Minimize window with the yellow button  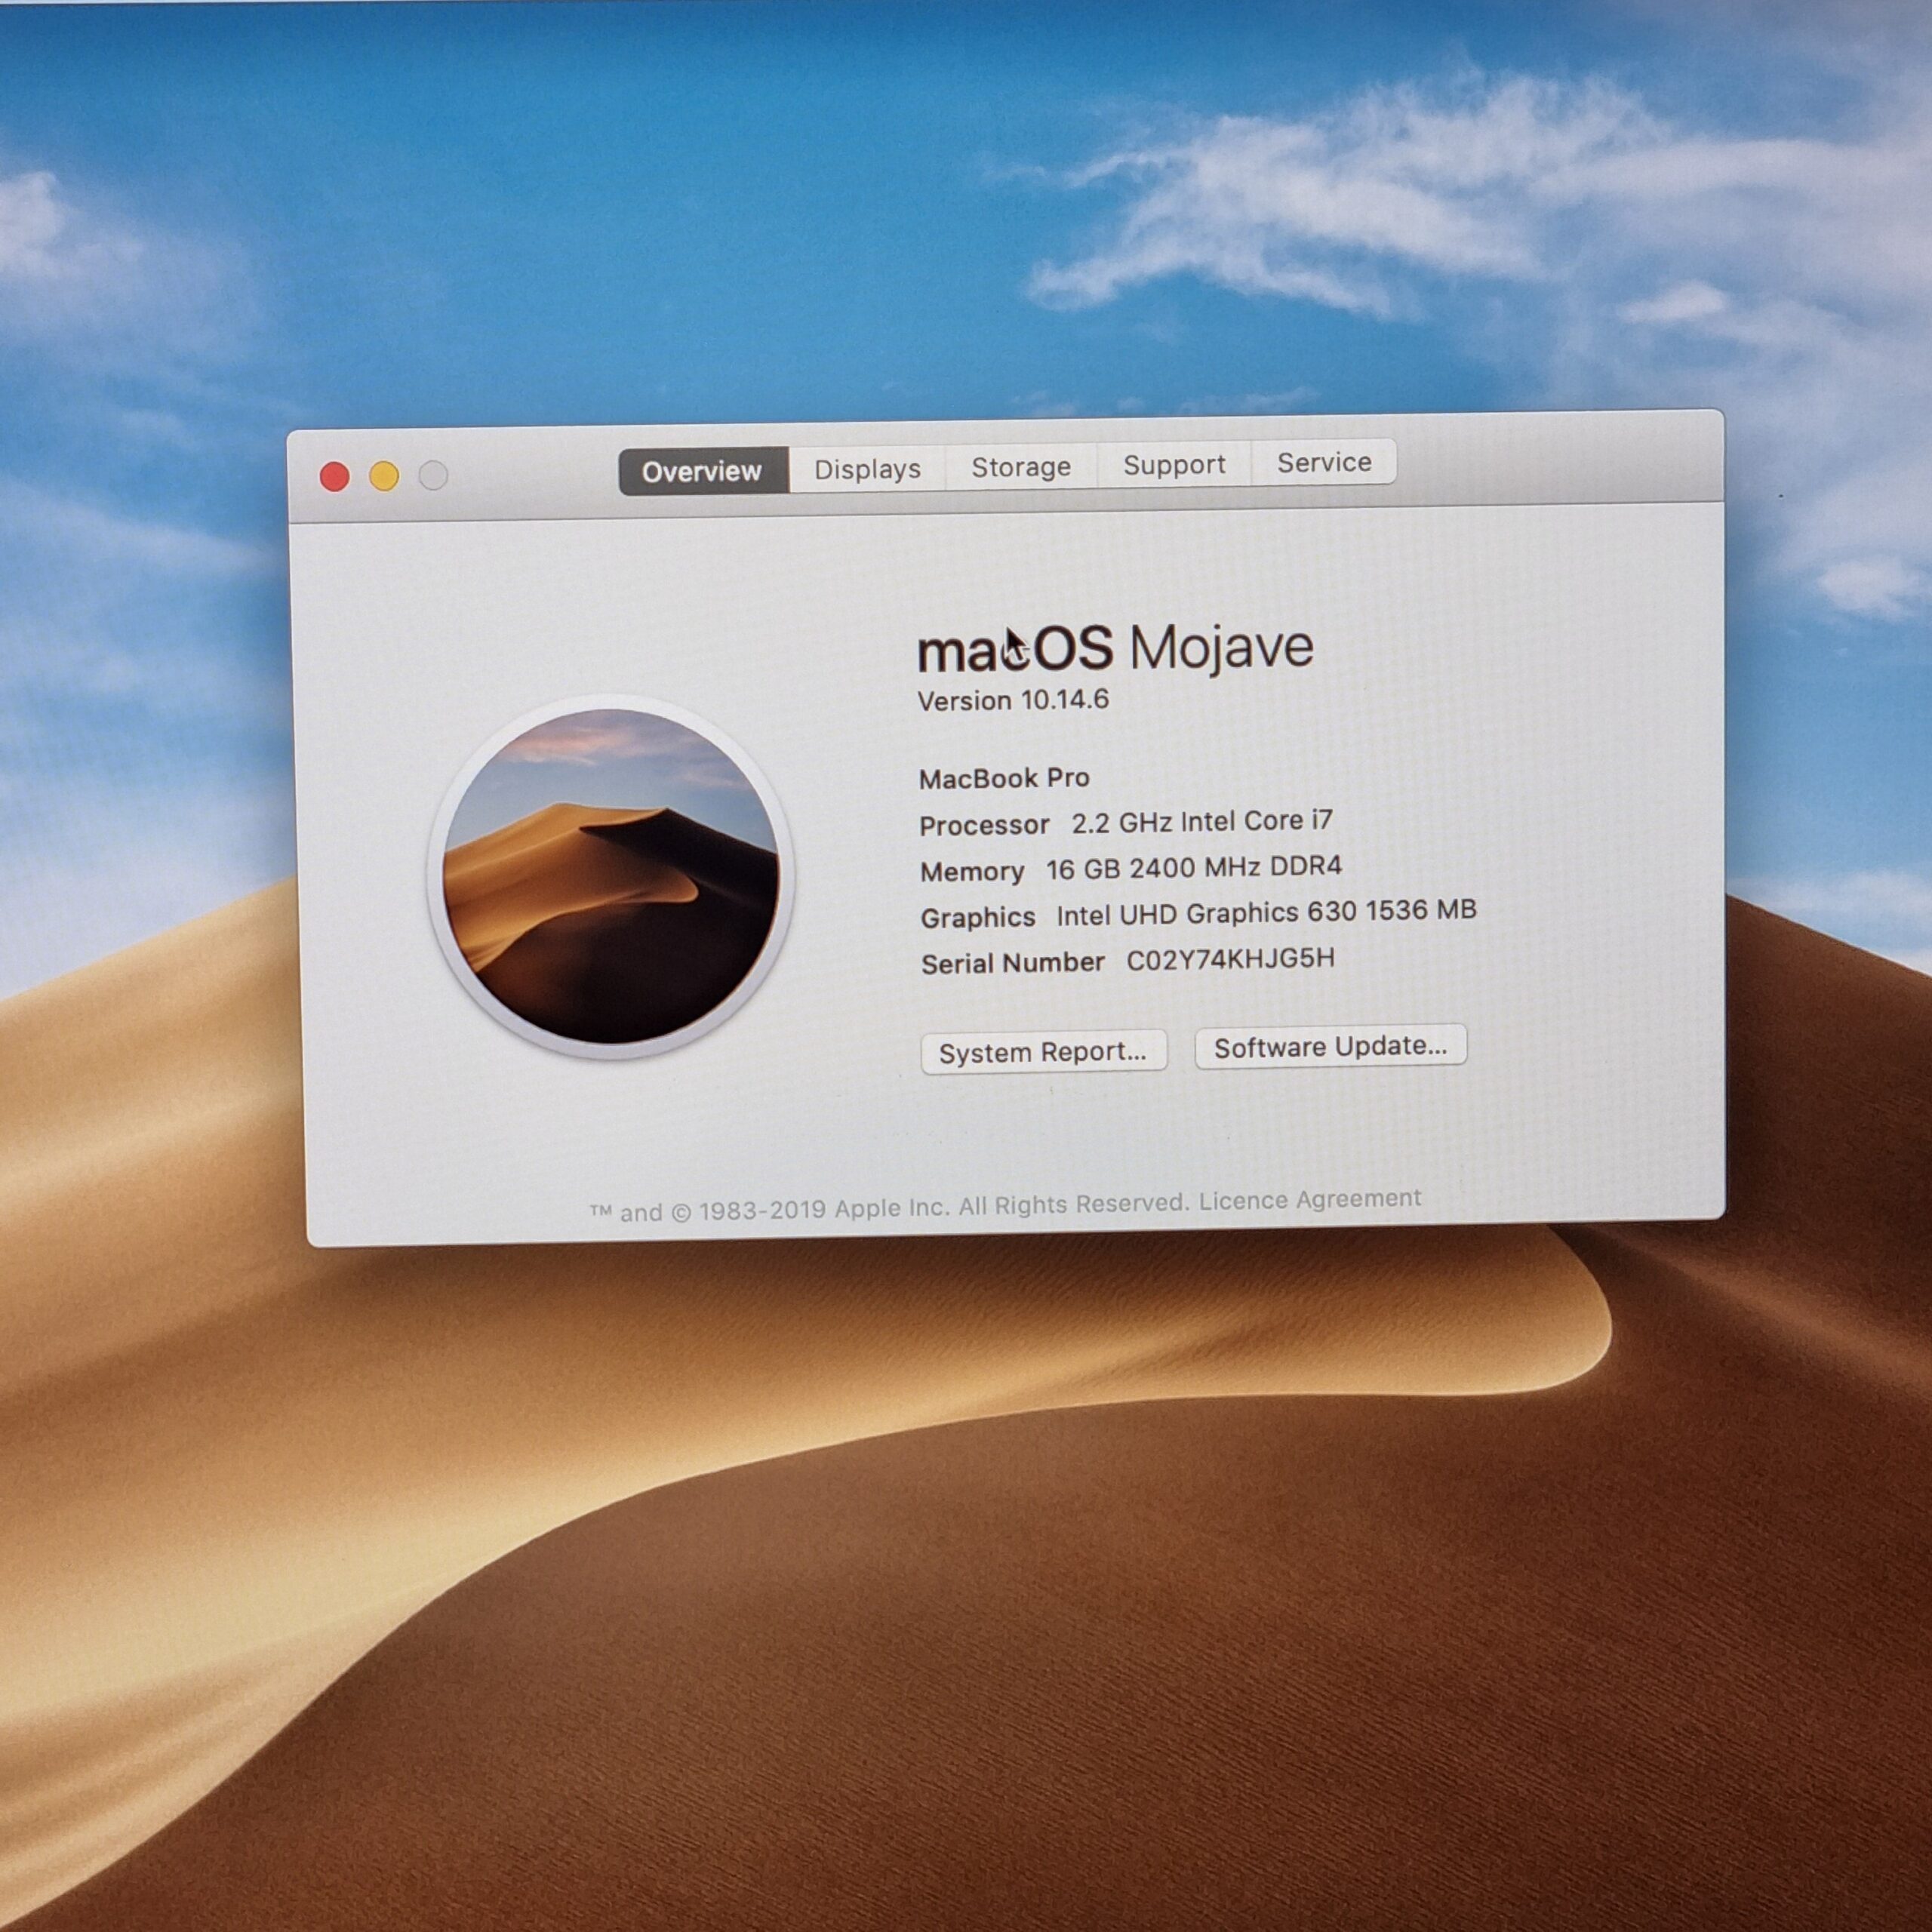point(384,476)
